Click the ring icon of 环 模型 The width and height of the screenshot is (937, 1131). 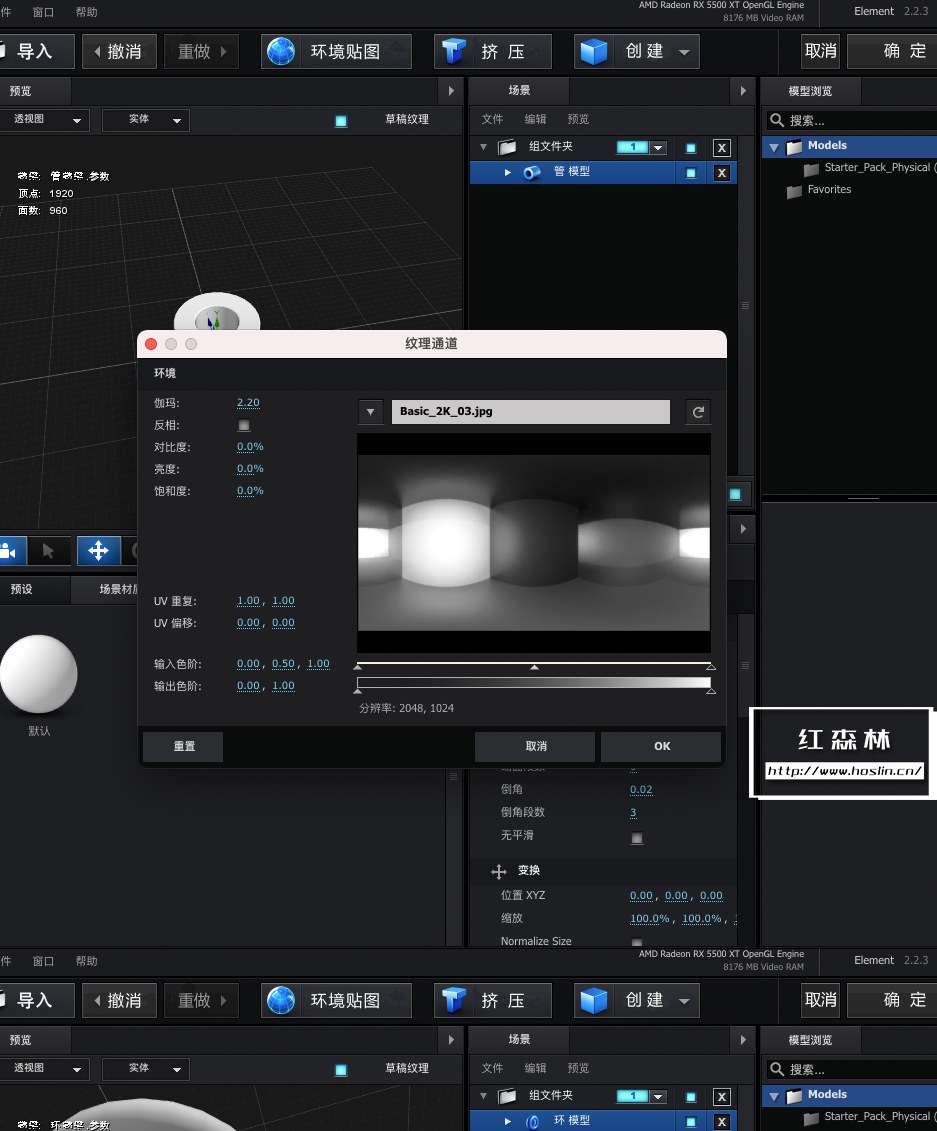(532, 1121)
